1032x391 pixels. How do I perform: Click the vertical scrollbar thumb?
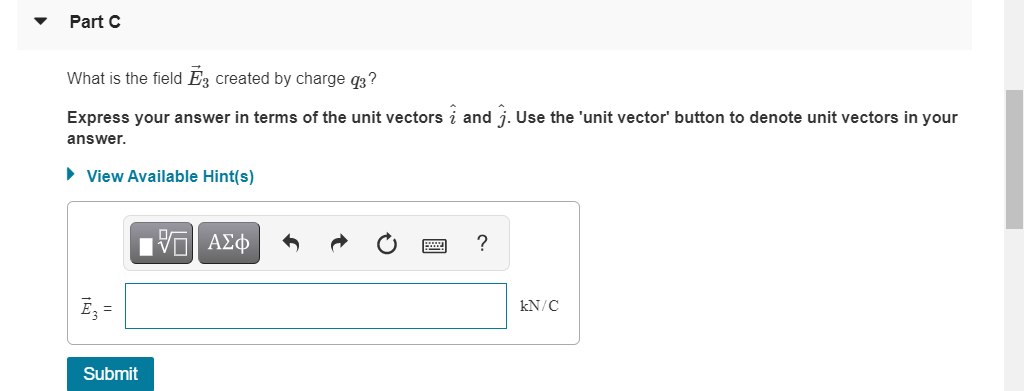click(1014, 159)
